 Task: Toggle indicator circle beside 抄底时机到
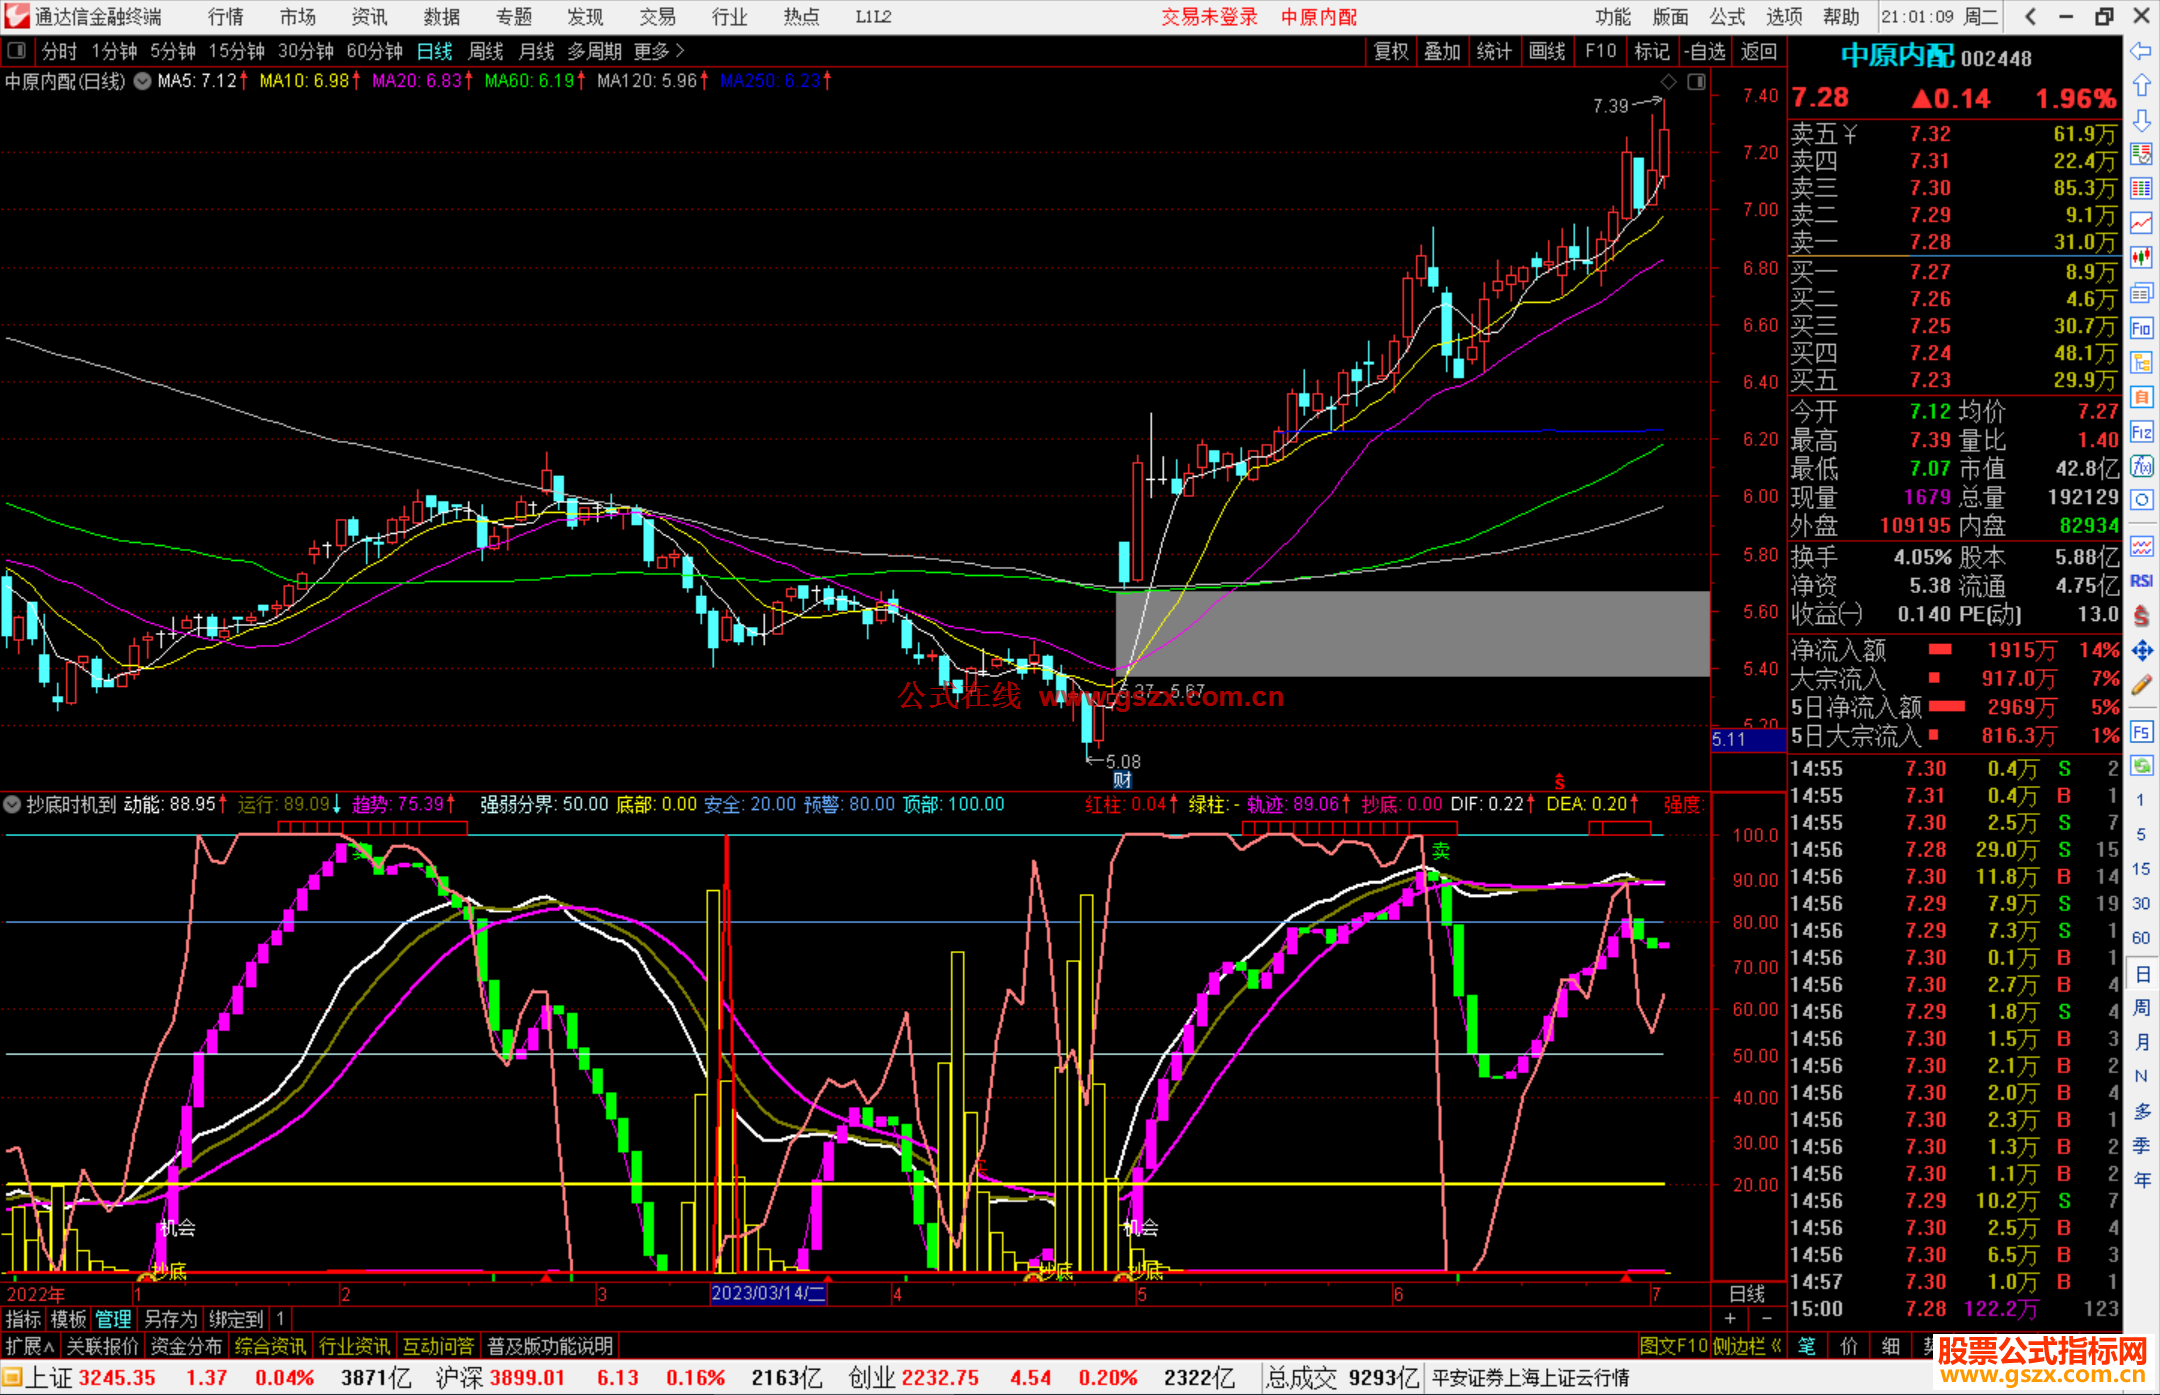click(x=12, y=804)
